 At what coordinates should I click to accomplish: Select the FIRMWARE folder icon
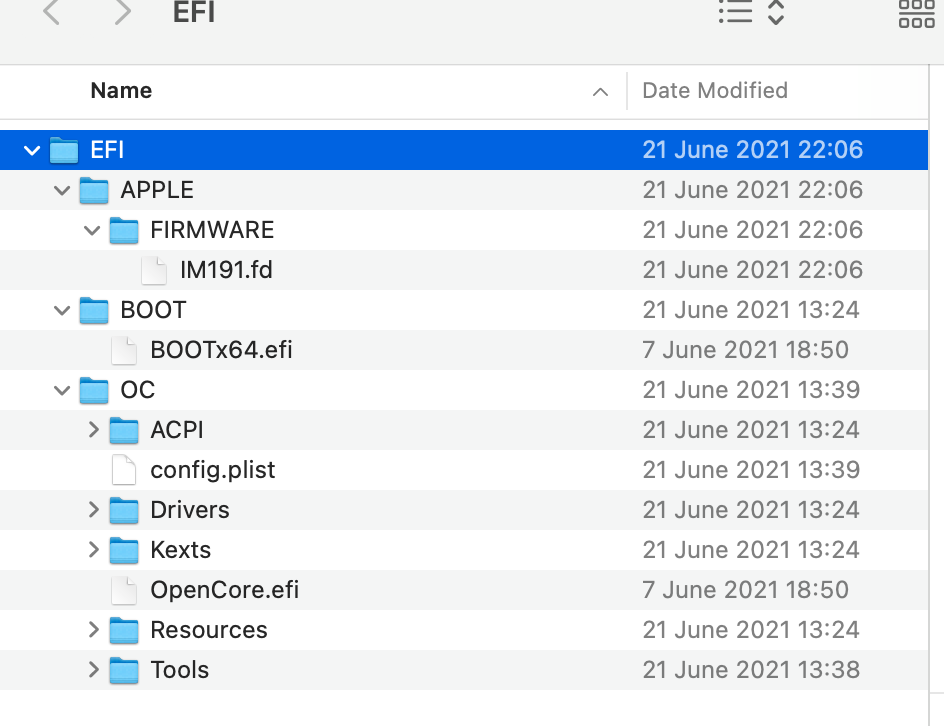pos(124,230)
